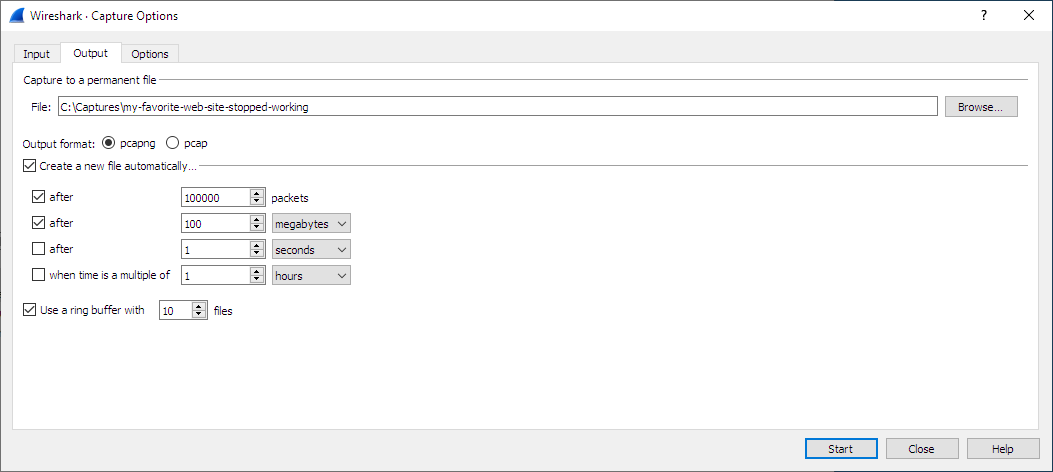Decrease the megabytes value with down arrow
Viewport: 1053px width, 472px height.
tap(257, 228)
